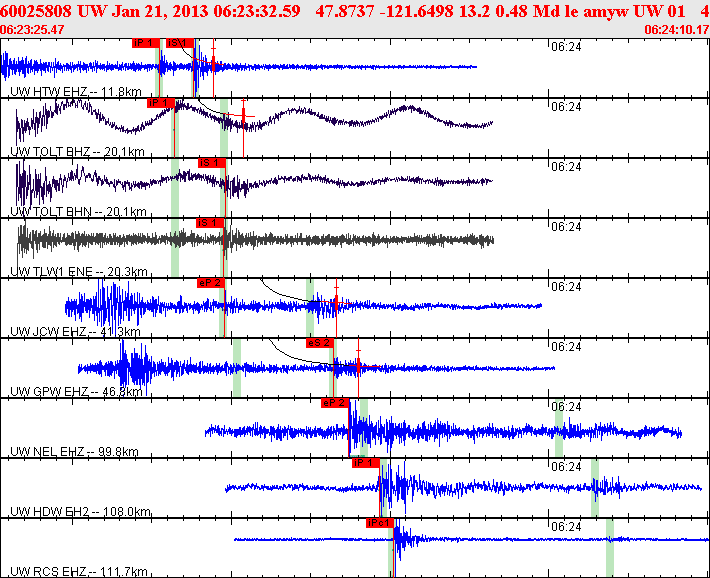This screenshot has width=710, height=578.
Task: Select the 06:24 time label on TOLT BHN trace
Action: pyautogui.click(x=566, y=167)
